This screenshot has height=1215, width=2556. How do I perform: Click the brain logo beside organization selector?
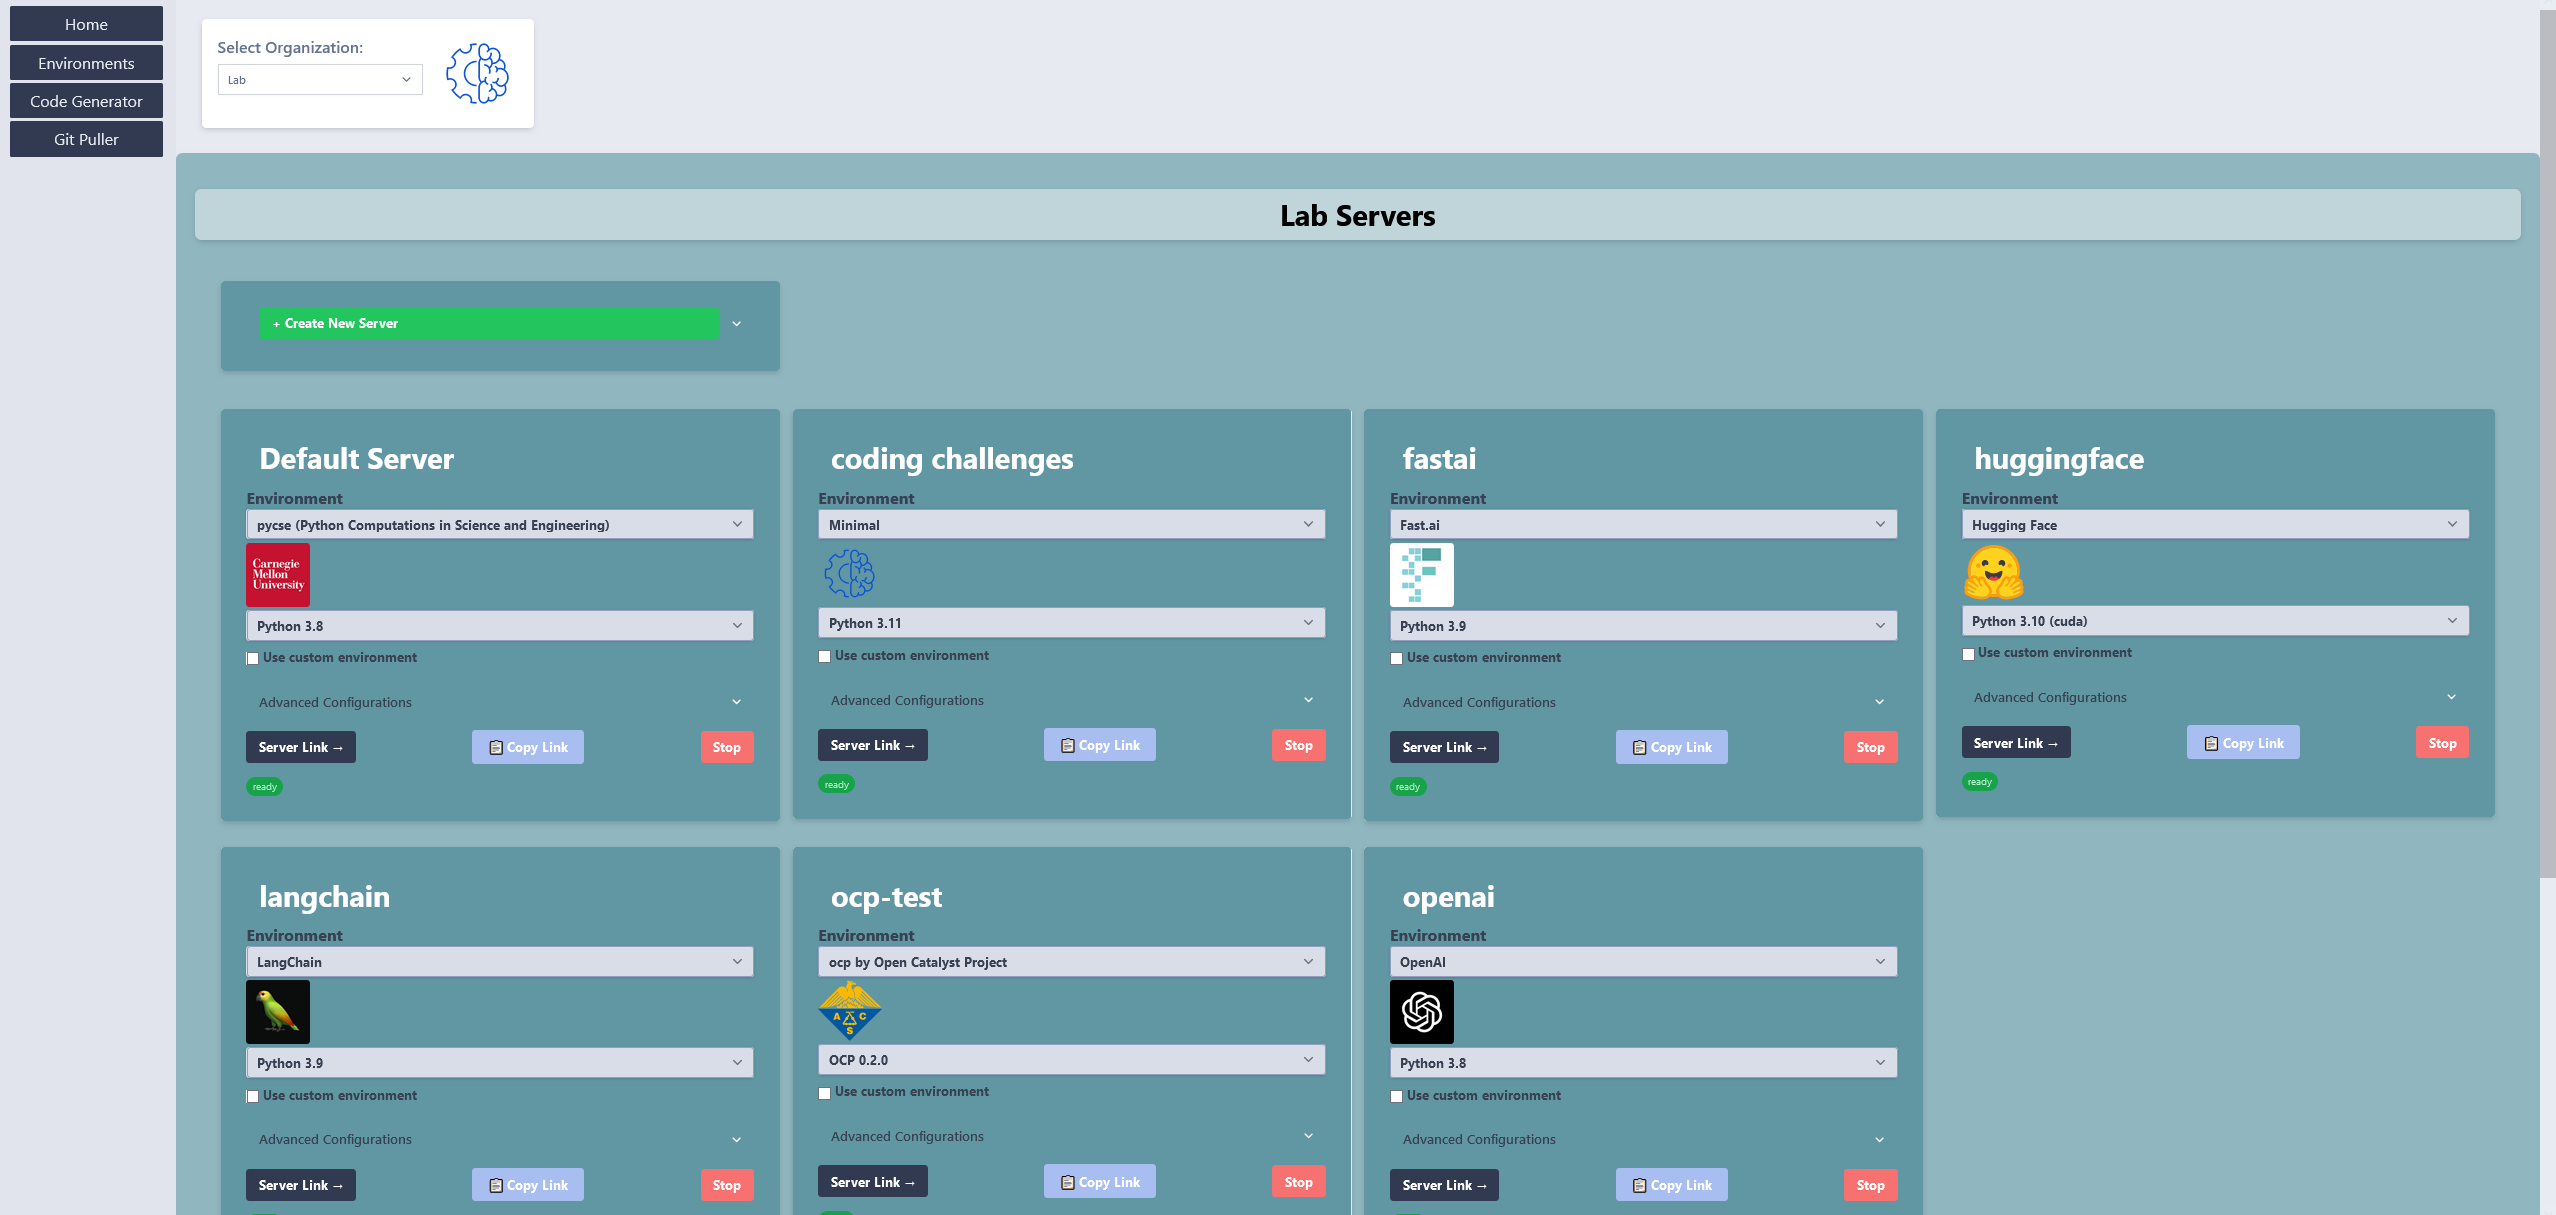coord(477,73)
